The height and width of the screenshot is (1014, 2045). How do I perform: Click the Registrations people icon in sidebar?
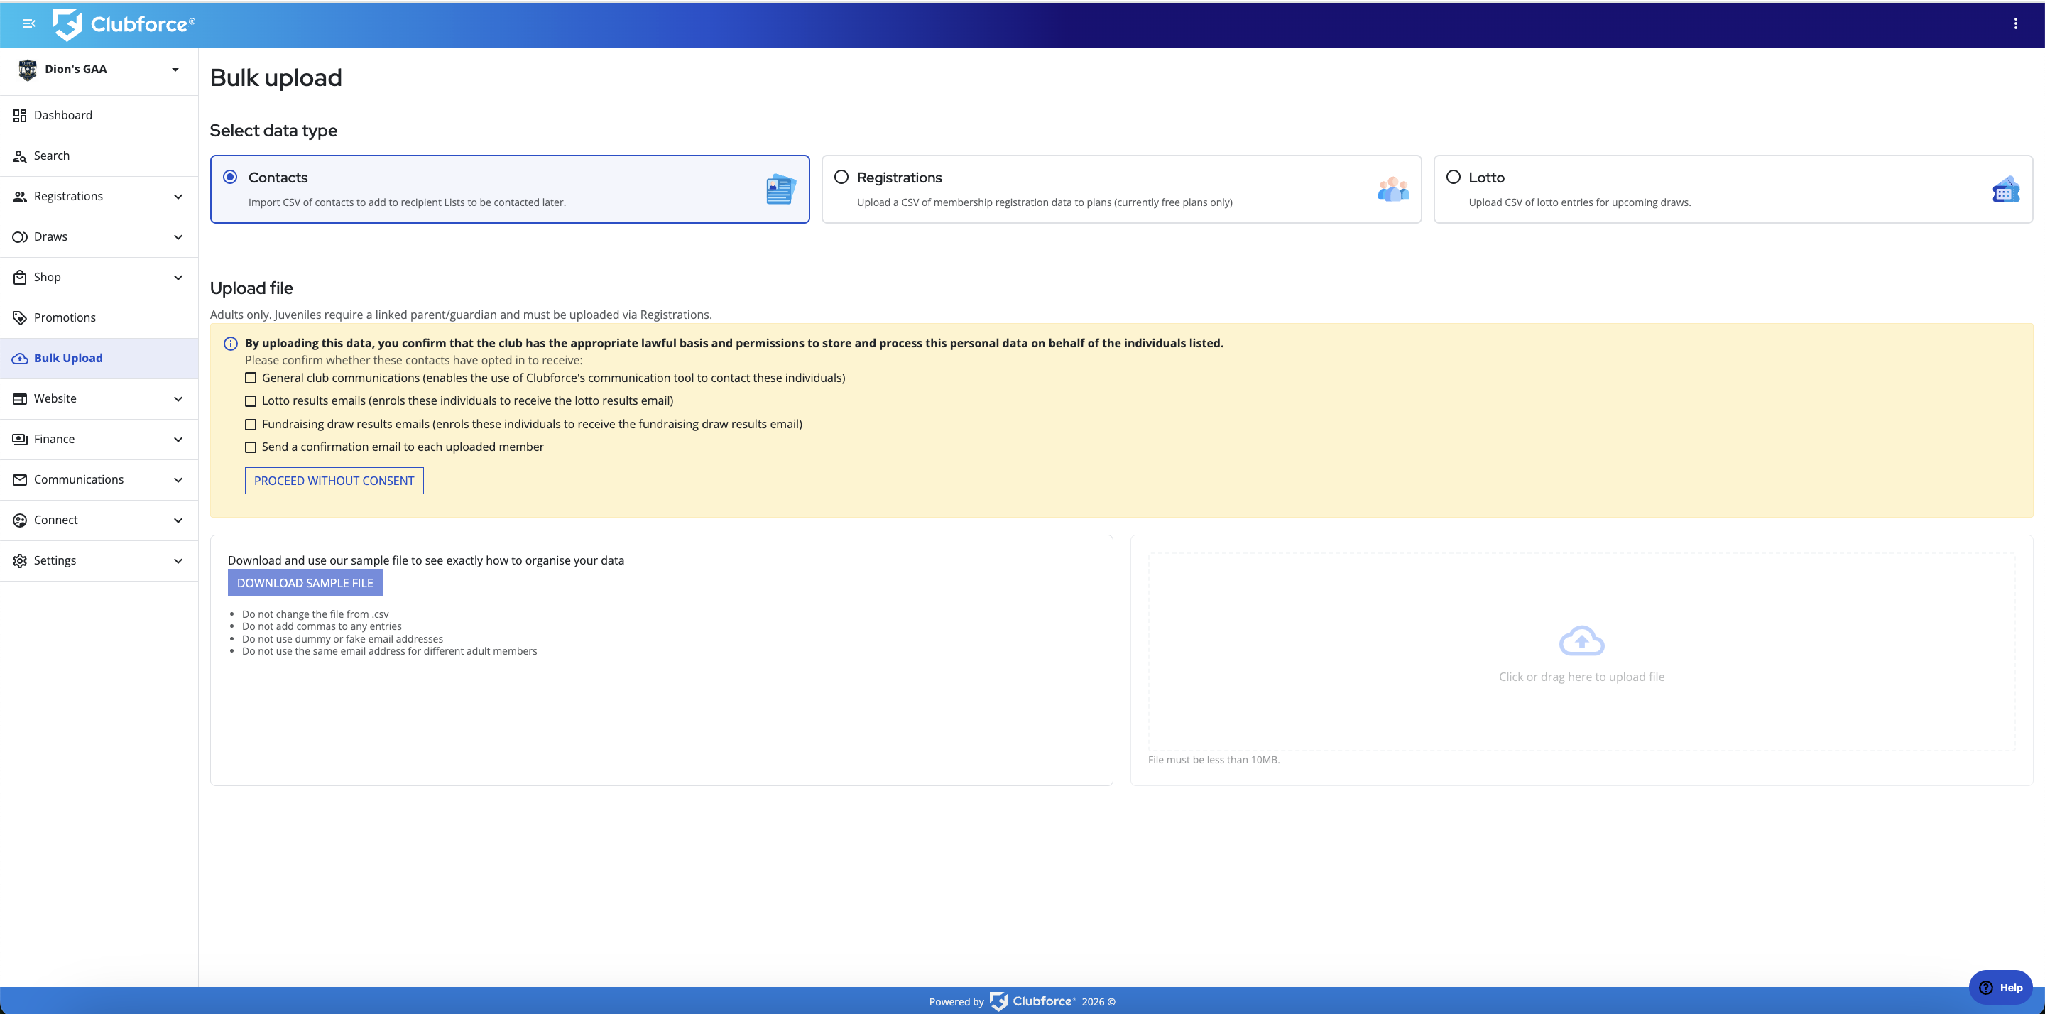(x=19, y=196)
